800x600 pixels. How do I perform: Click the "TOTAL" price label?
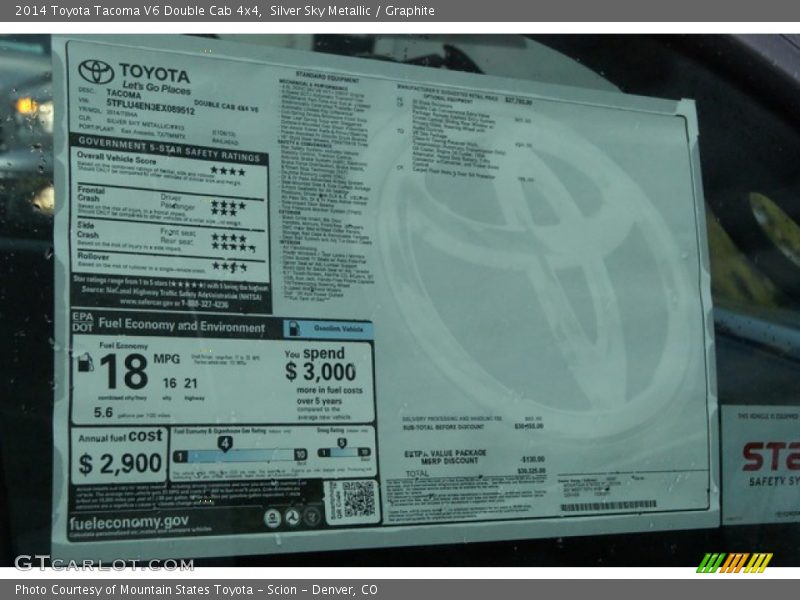tap(417, 473)
